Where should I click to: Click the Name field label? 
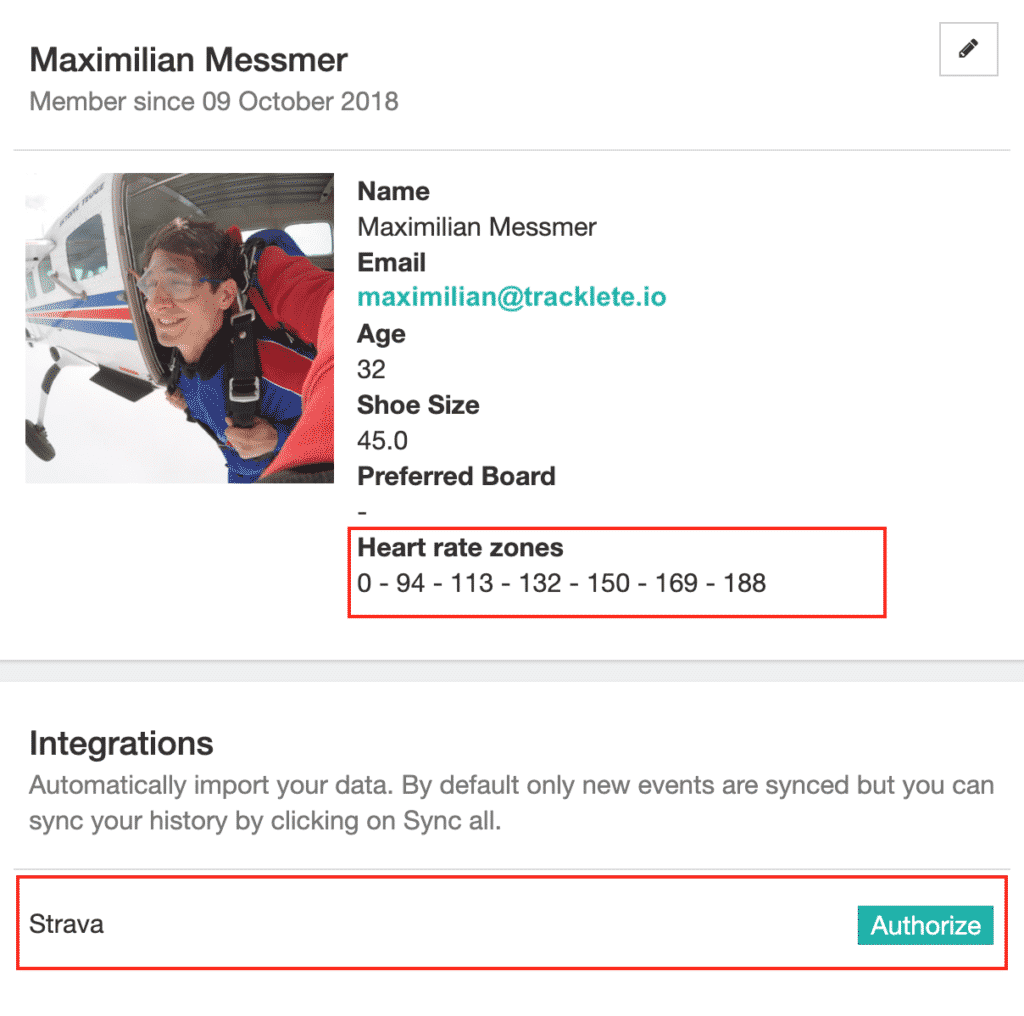tap(393, 191)
